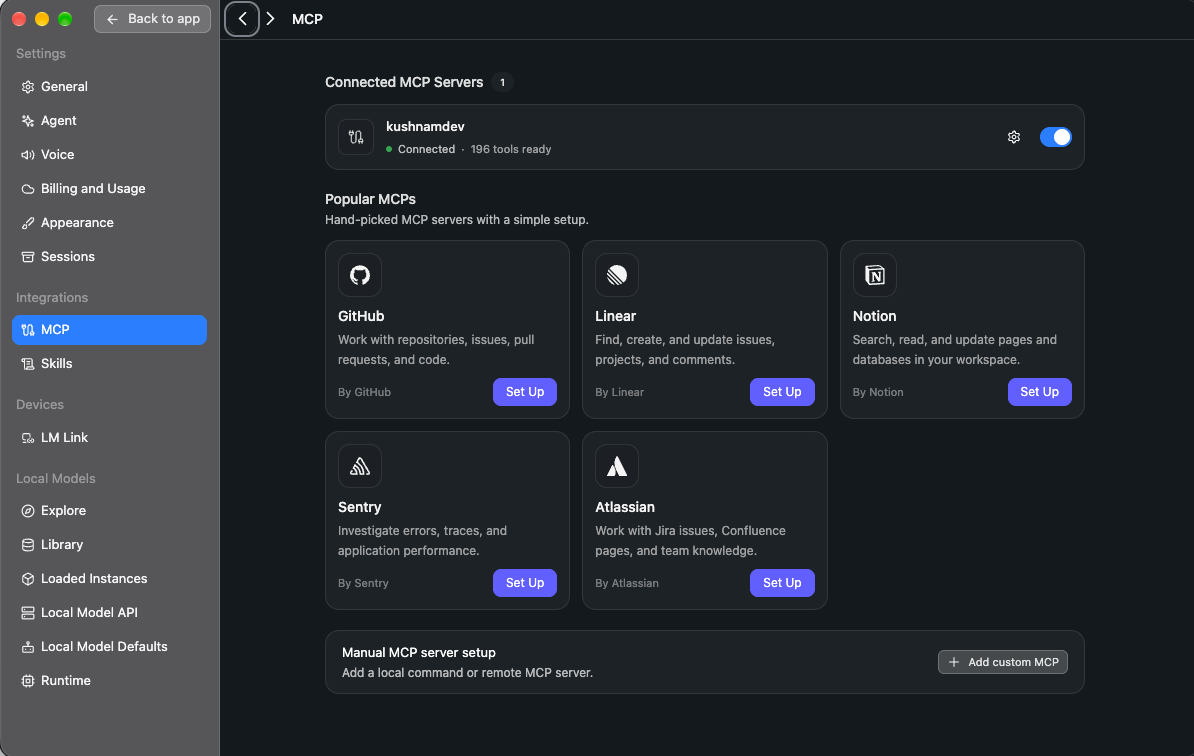Click the Runtime chip icon
Screen dimensions: 1194x756
[x=28, y=681]
